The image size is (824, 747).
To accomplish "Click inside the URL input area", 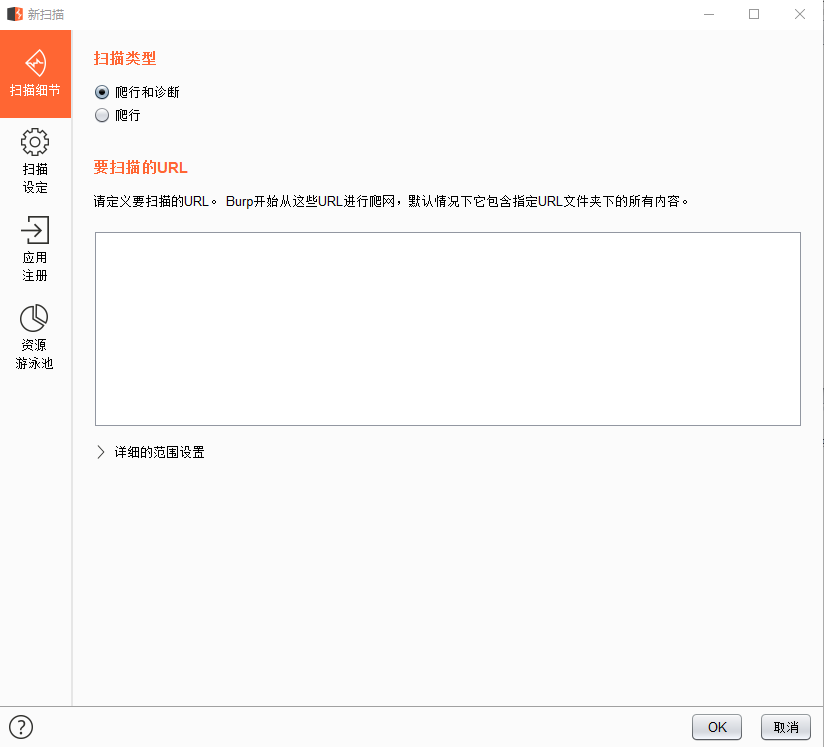I will 447,328.
